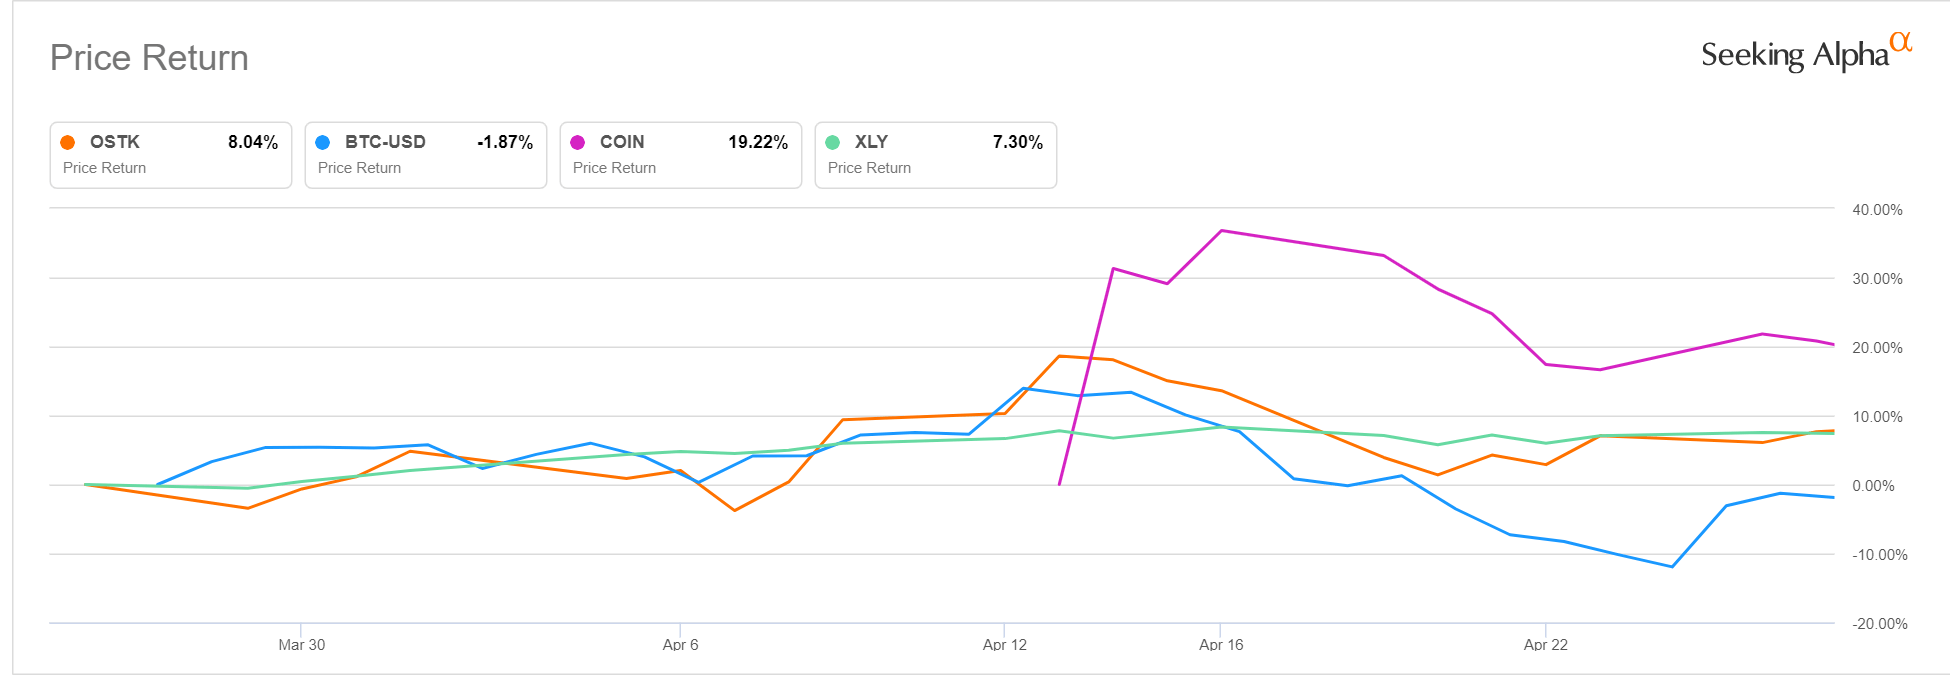The height and width of the screenshot is (675, 1950).
Task: Click the blue BTC-USD legend dot
Action: click(x=323, y=142)
